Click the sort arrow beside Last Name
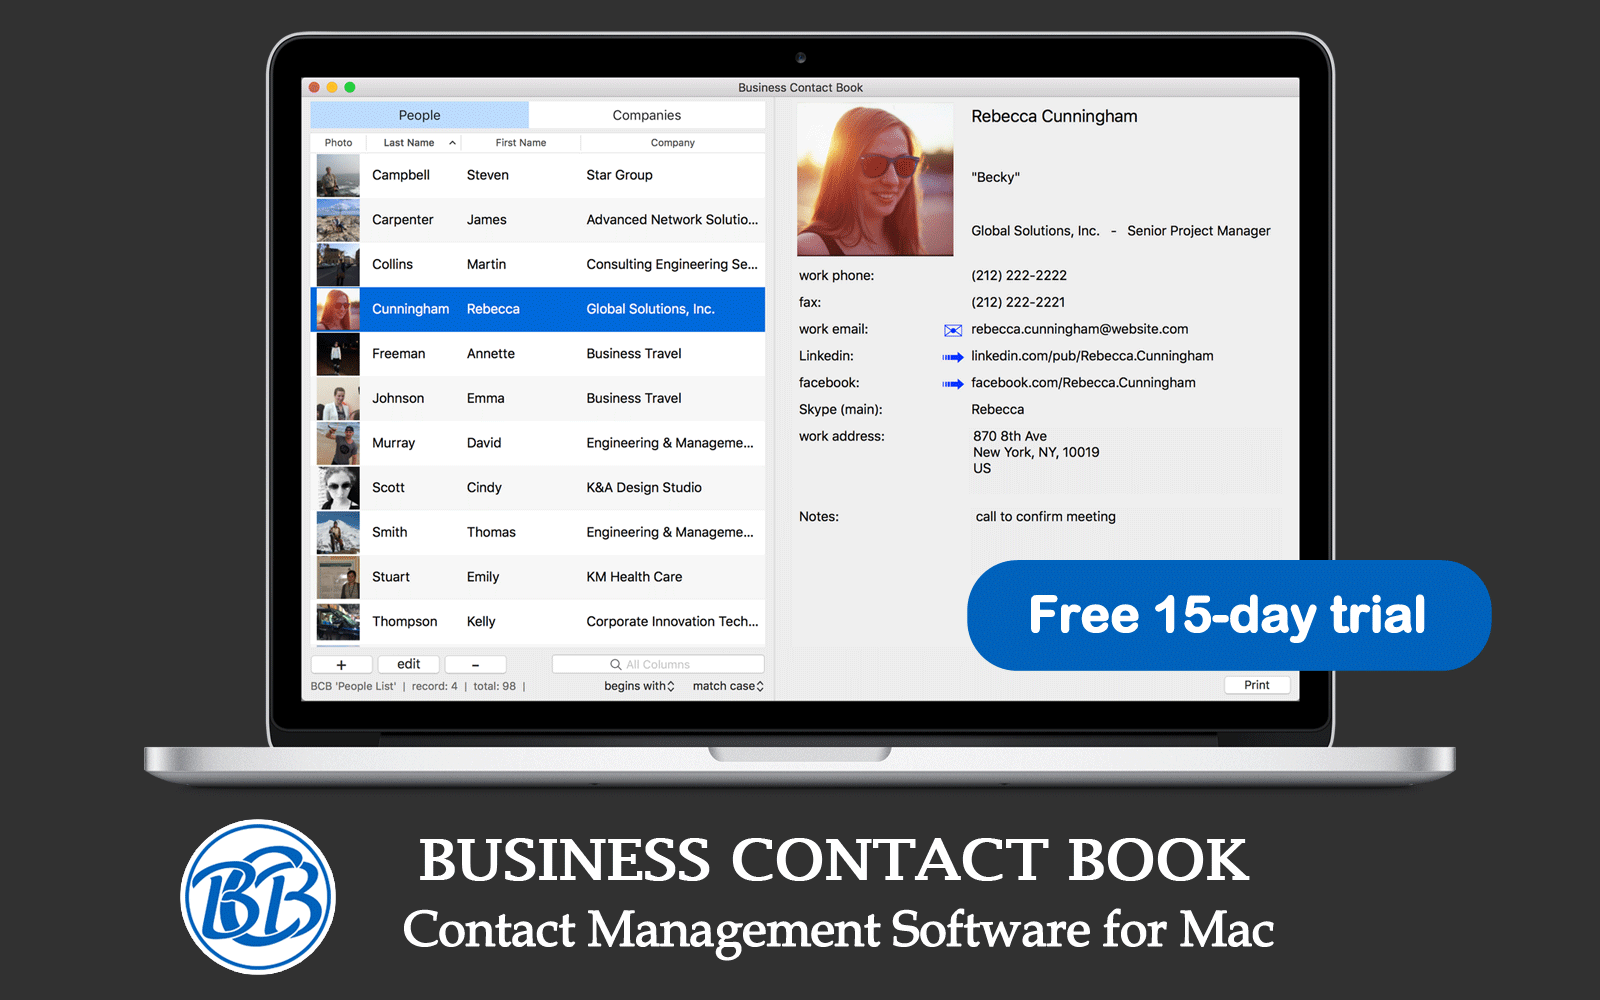This screenshot has height=1000, width=1600. 452,143
